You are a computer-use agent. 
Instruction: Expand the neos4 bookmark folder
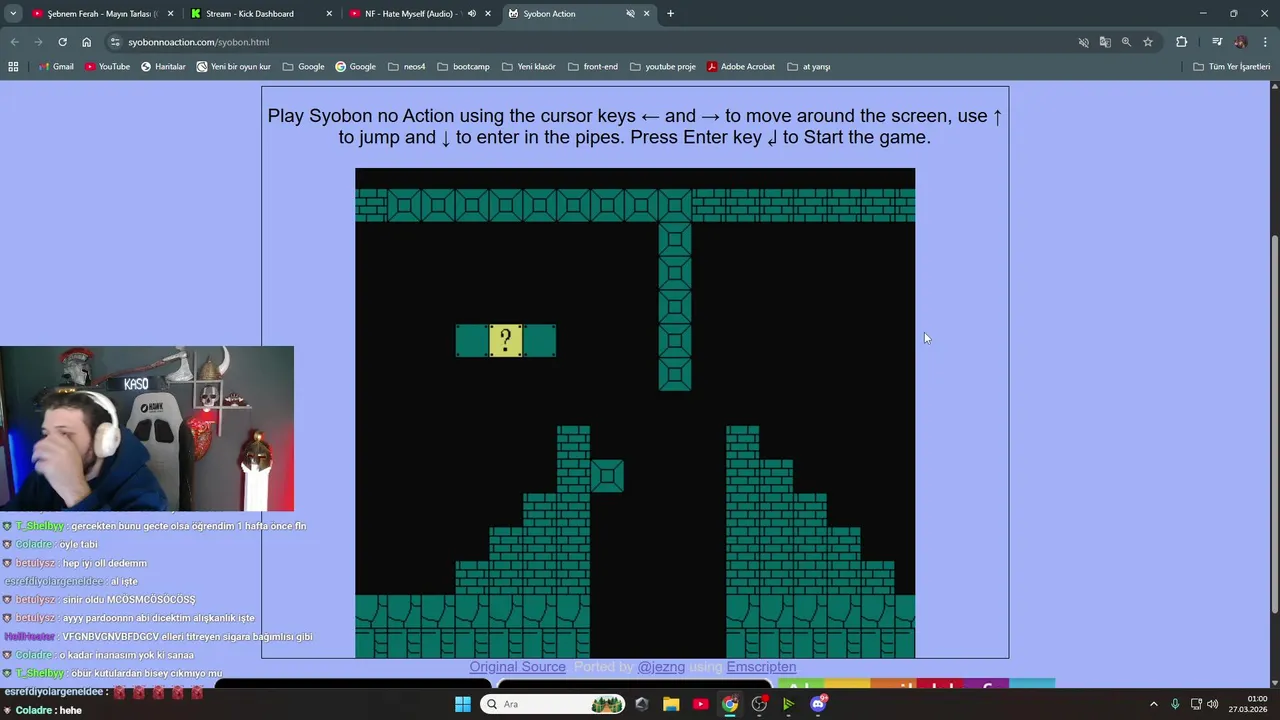406,67
